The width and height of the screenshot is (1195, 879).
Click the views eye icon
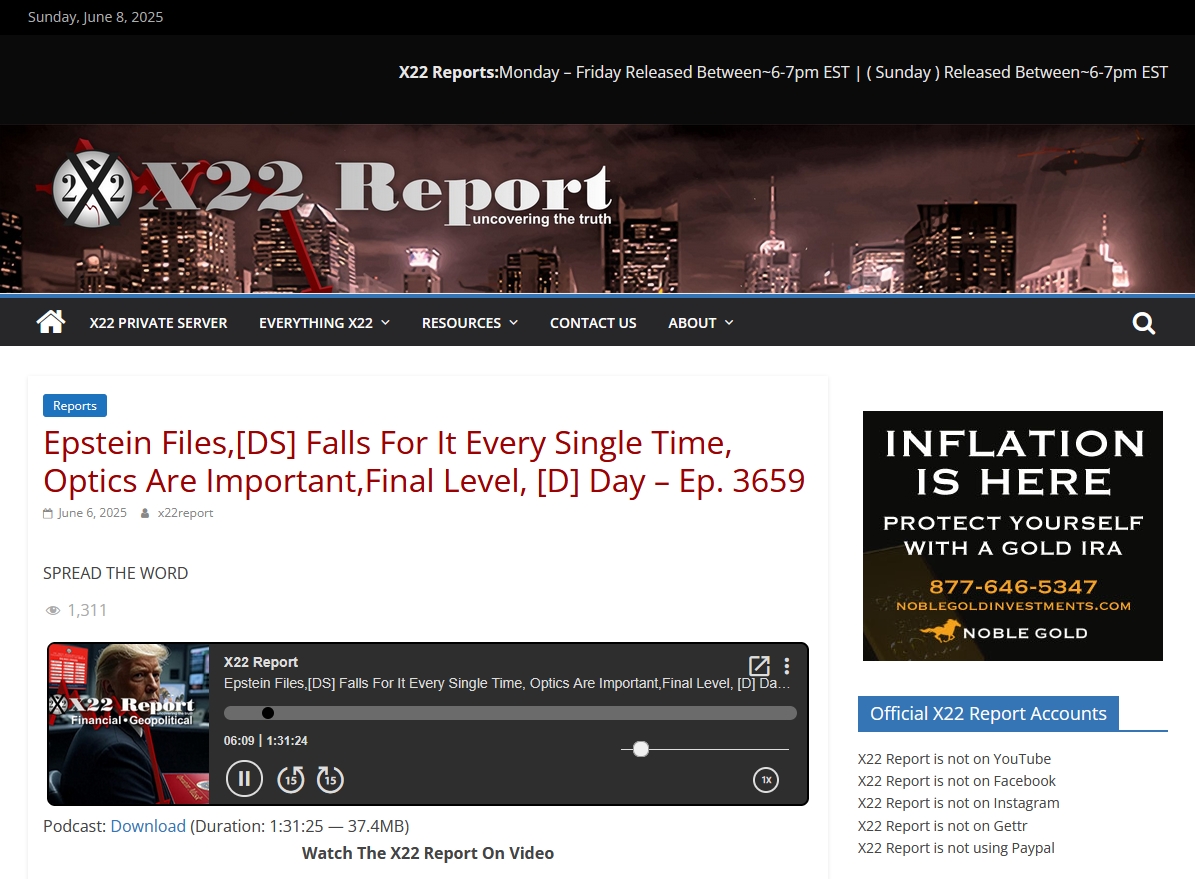tap(53, 611)
